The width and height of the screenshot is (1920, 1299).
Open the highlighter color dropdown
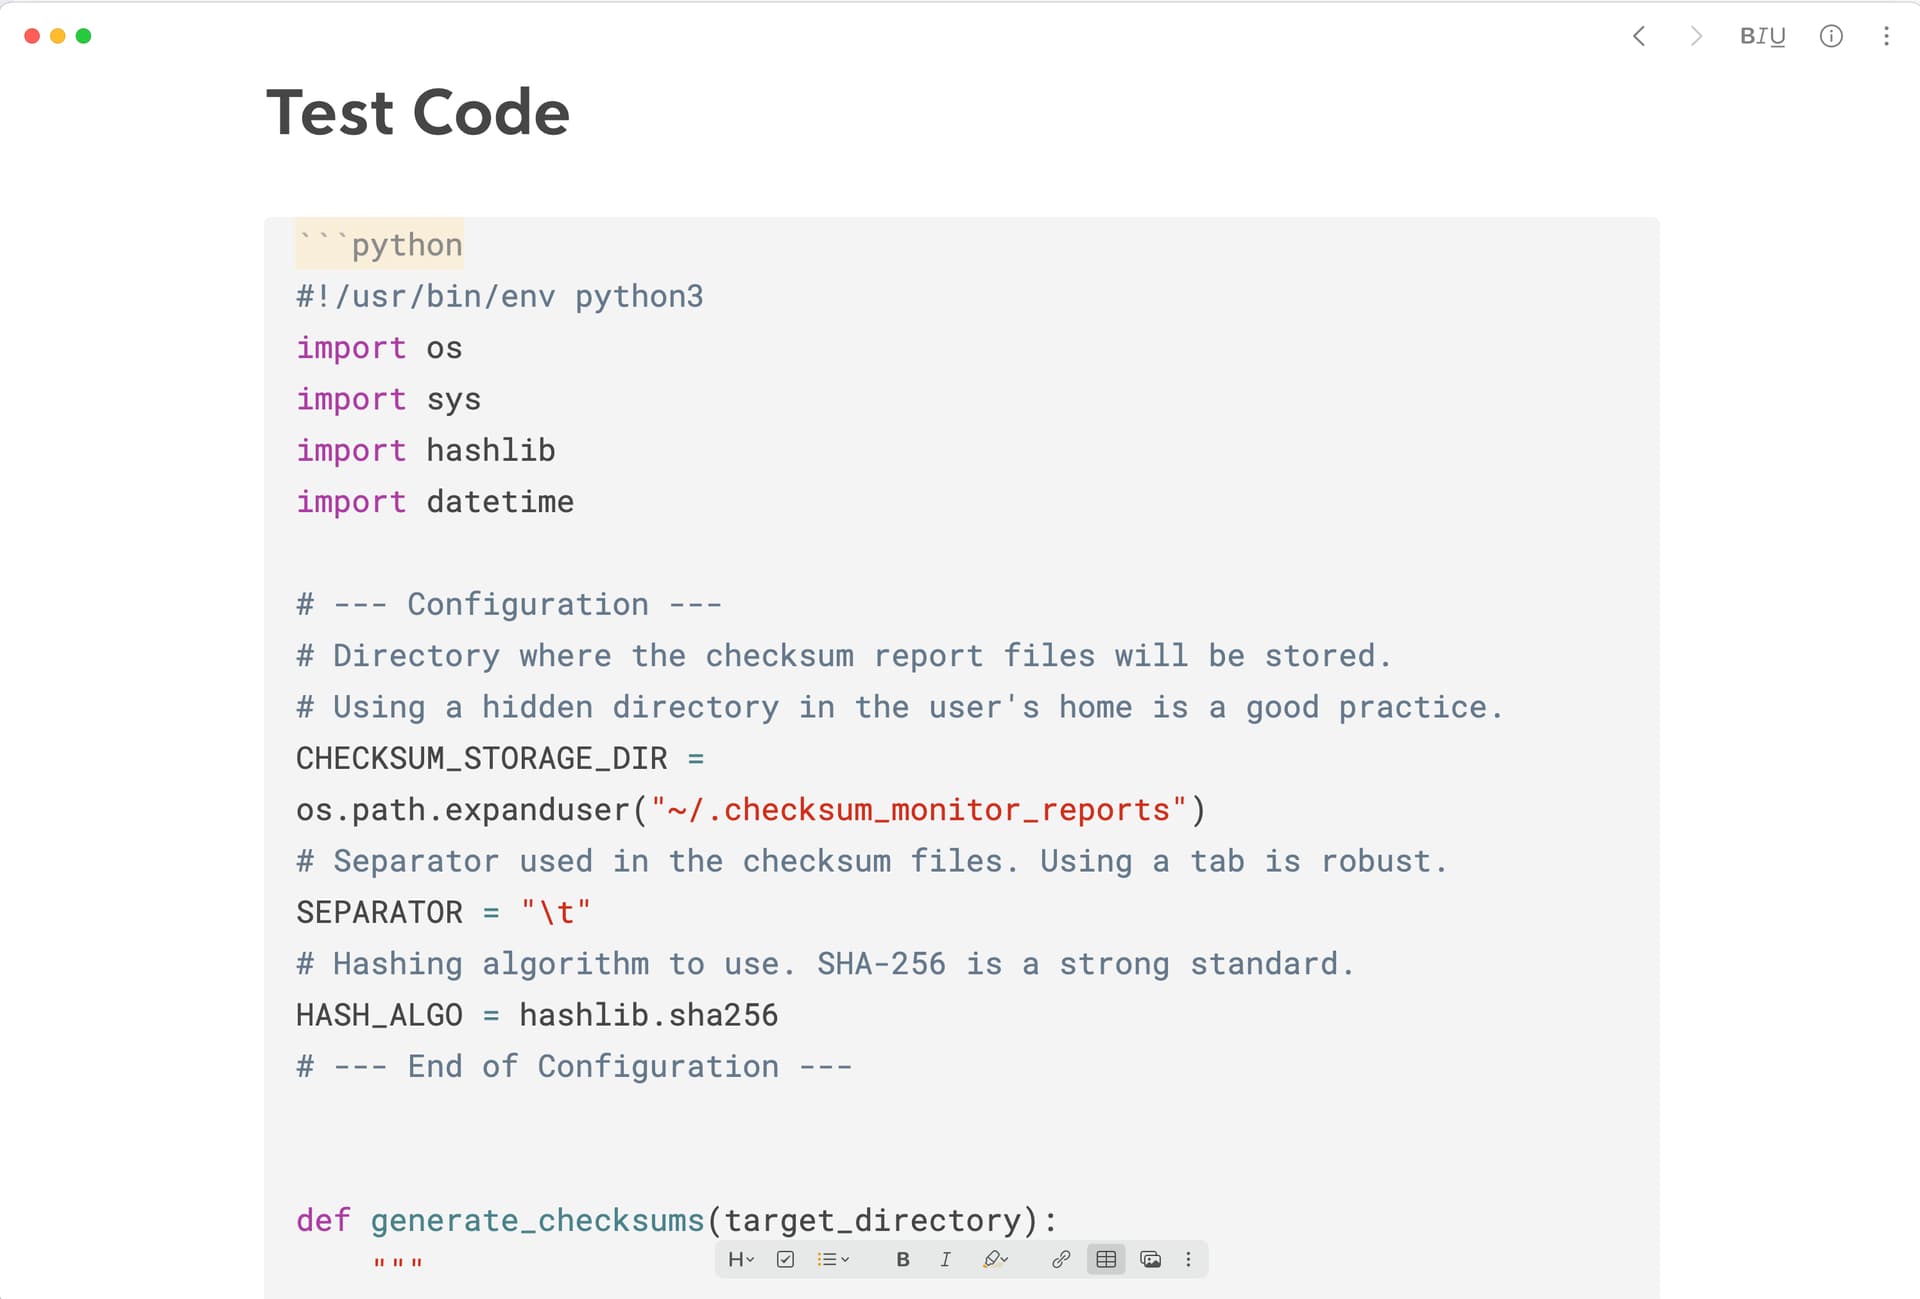994,1259
